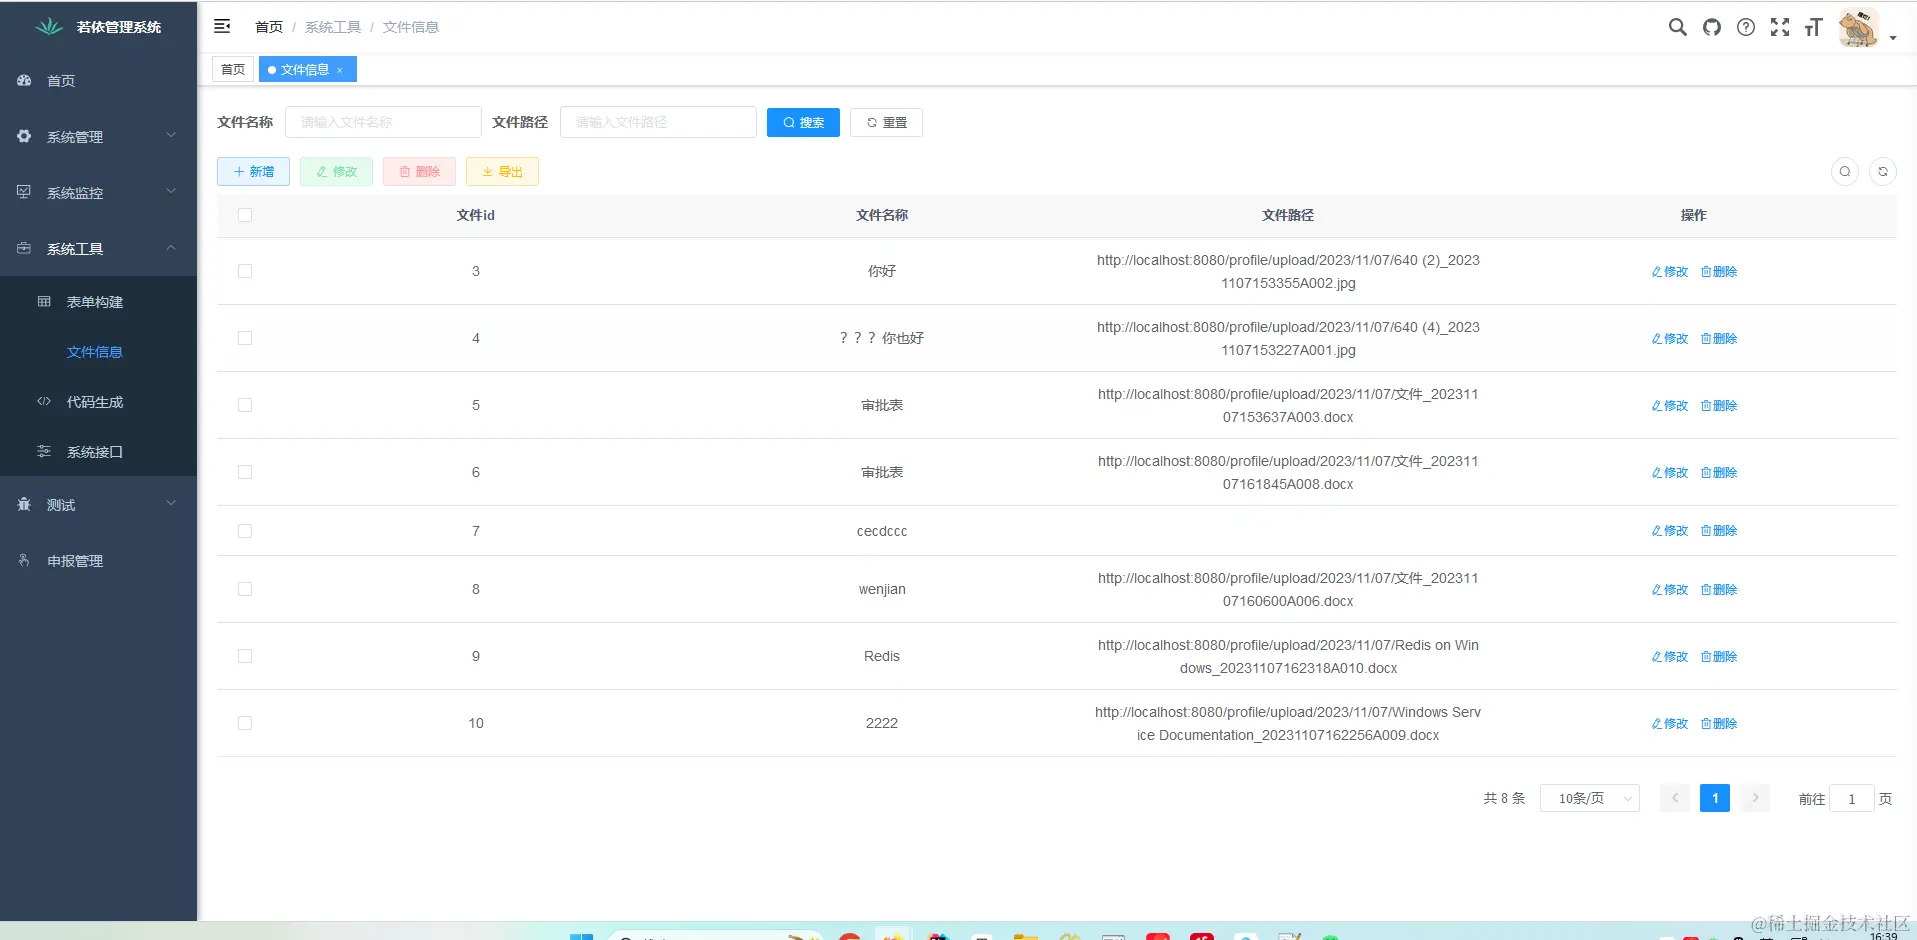Expand 系统监控 using its chevron arrow
This screenshot has width=1917, height=940.
click(x=171, y=192)
